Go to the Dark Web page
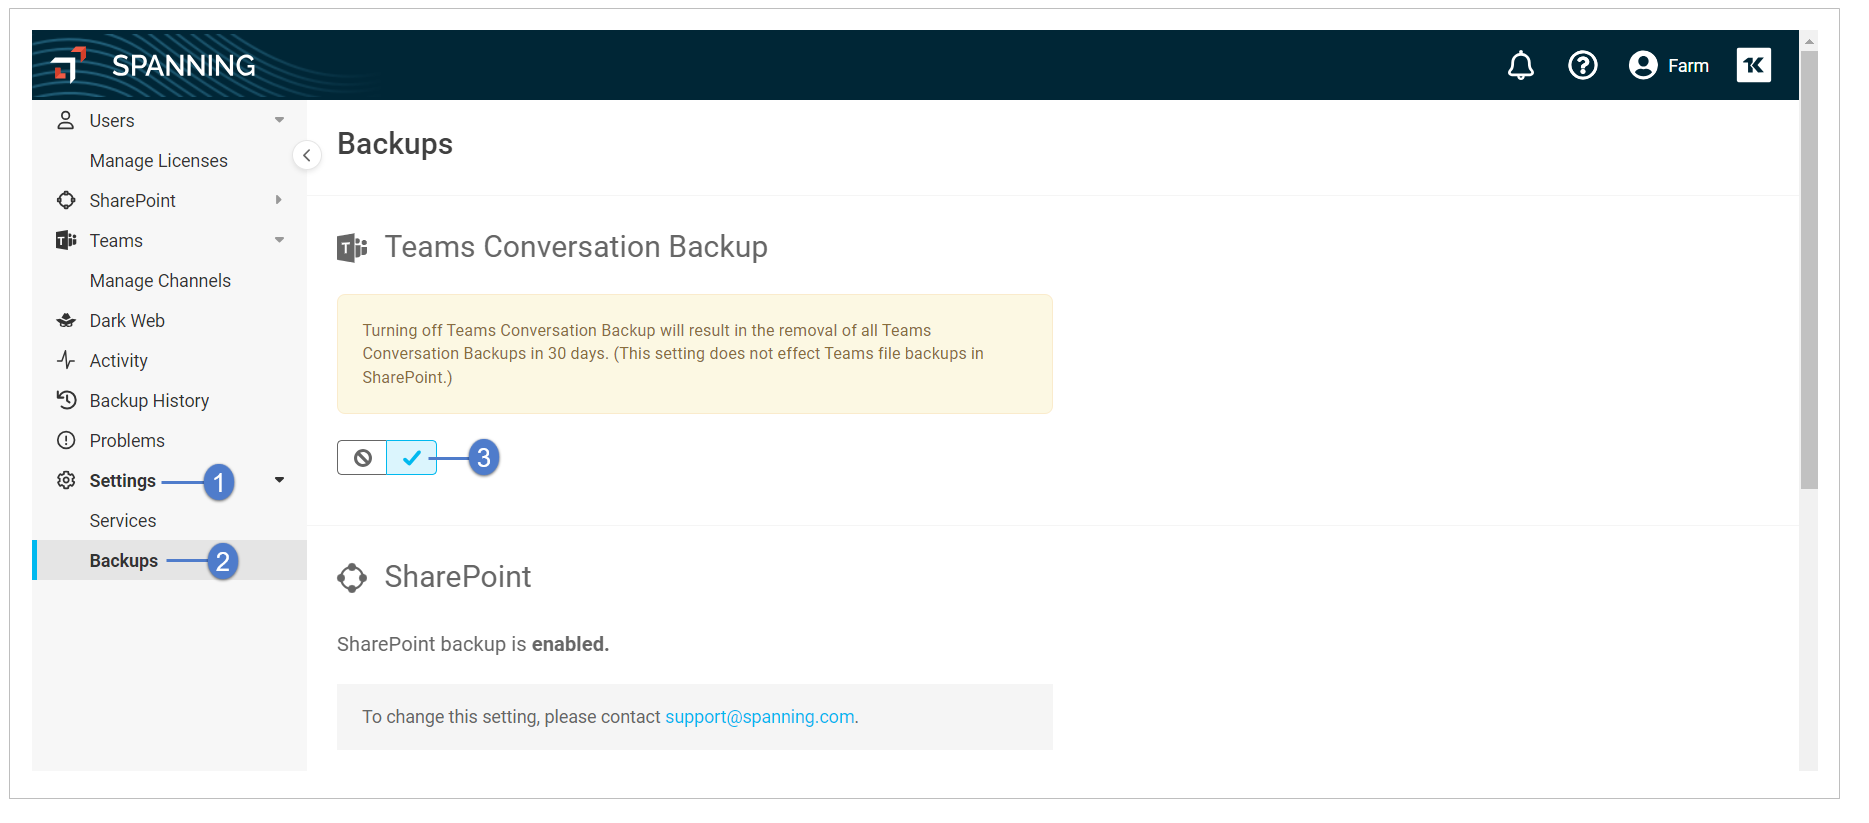This screenshot has width=1869, height=823. tap(127, 320)
